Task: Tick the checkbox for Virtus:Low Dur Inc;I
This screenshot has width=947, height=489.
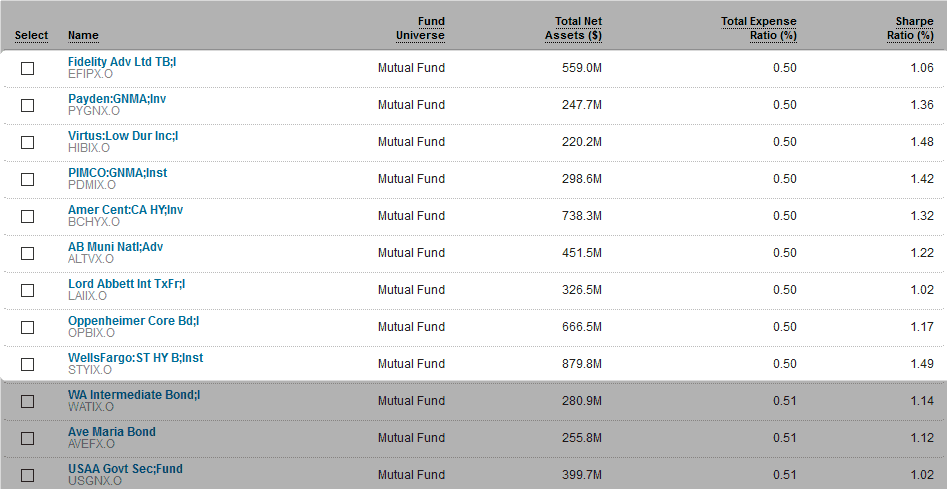Action: tap(27, 142)
